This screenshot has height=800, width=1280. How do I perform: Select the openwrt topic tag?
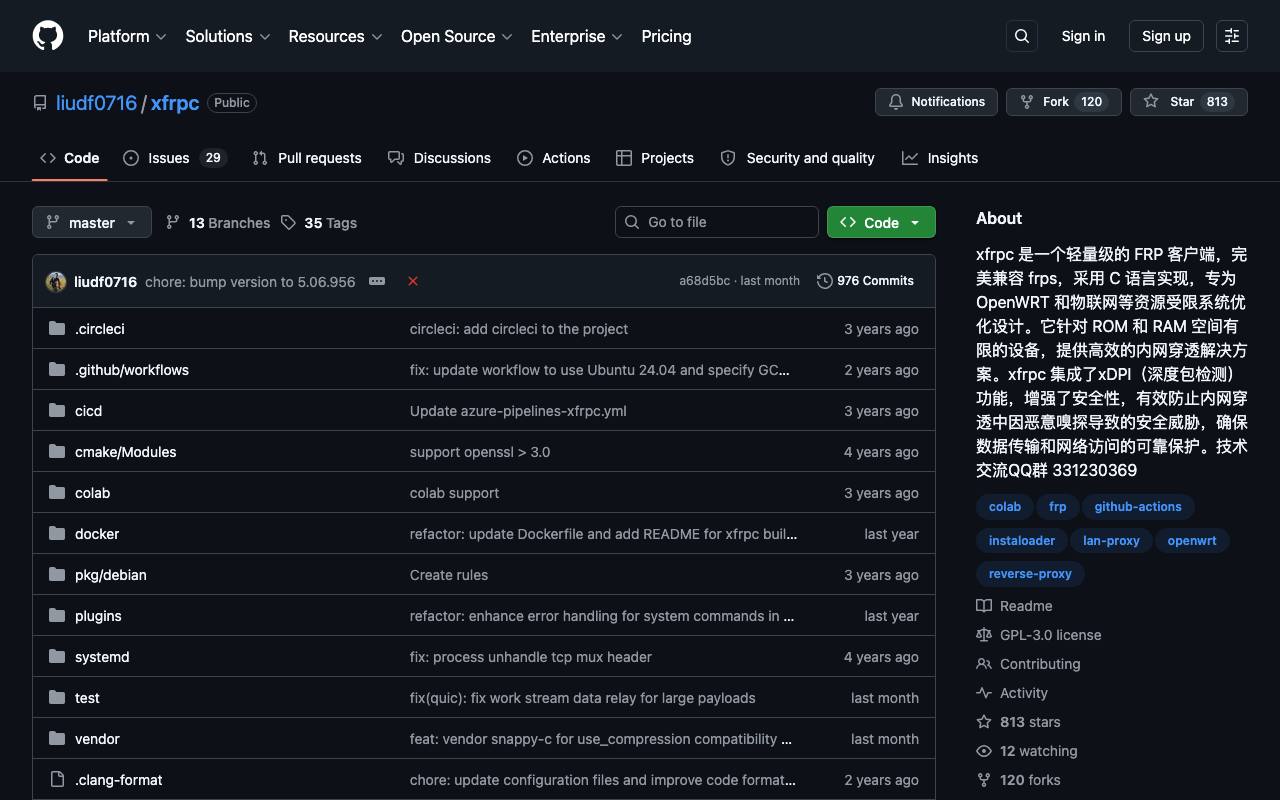point(1192,541)
